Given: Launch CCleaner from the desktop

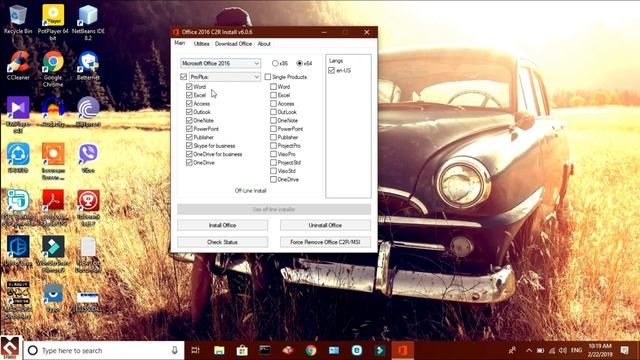Looking at the screenshot, I should pos(18,65).
